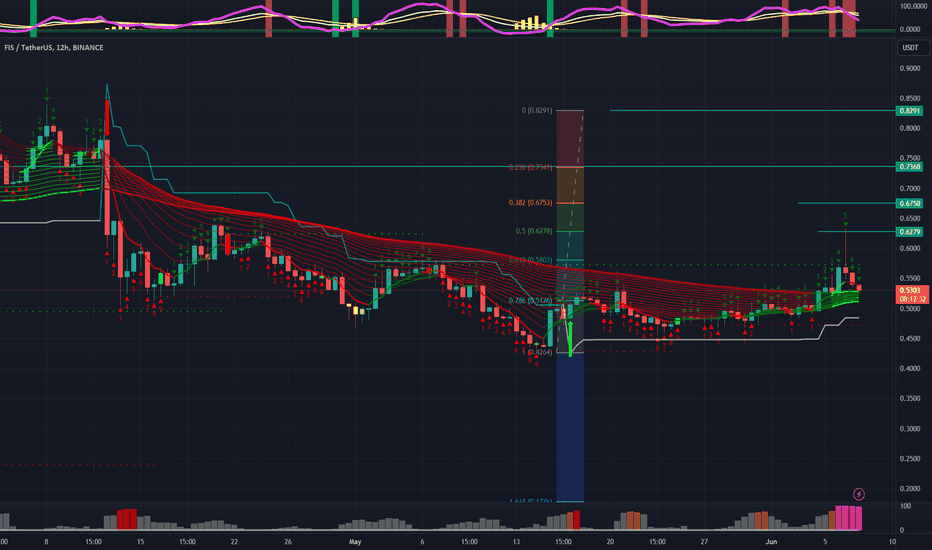932x550 pixels.
Task: Click the current price 0.5303 countdown label
Action: pyautogui.click(x=912, y=295)
